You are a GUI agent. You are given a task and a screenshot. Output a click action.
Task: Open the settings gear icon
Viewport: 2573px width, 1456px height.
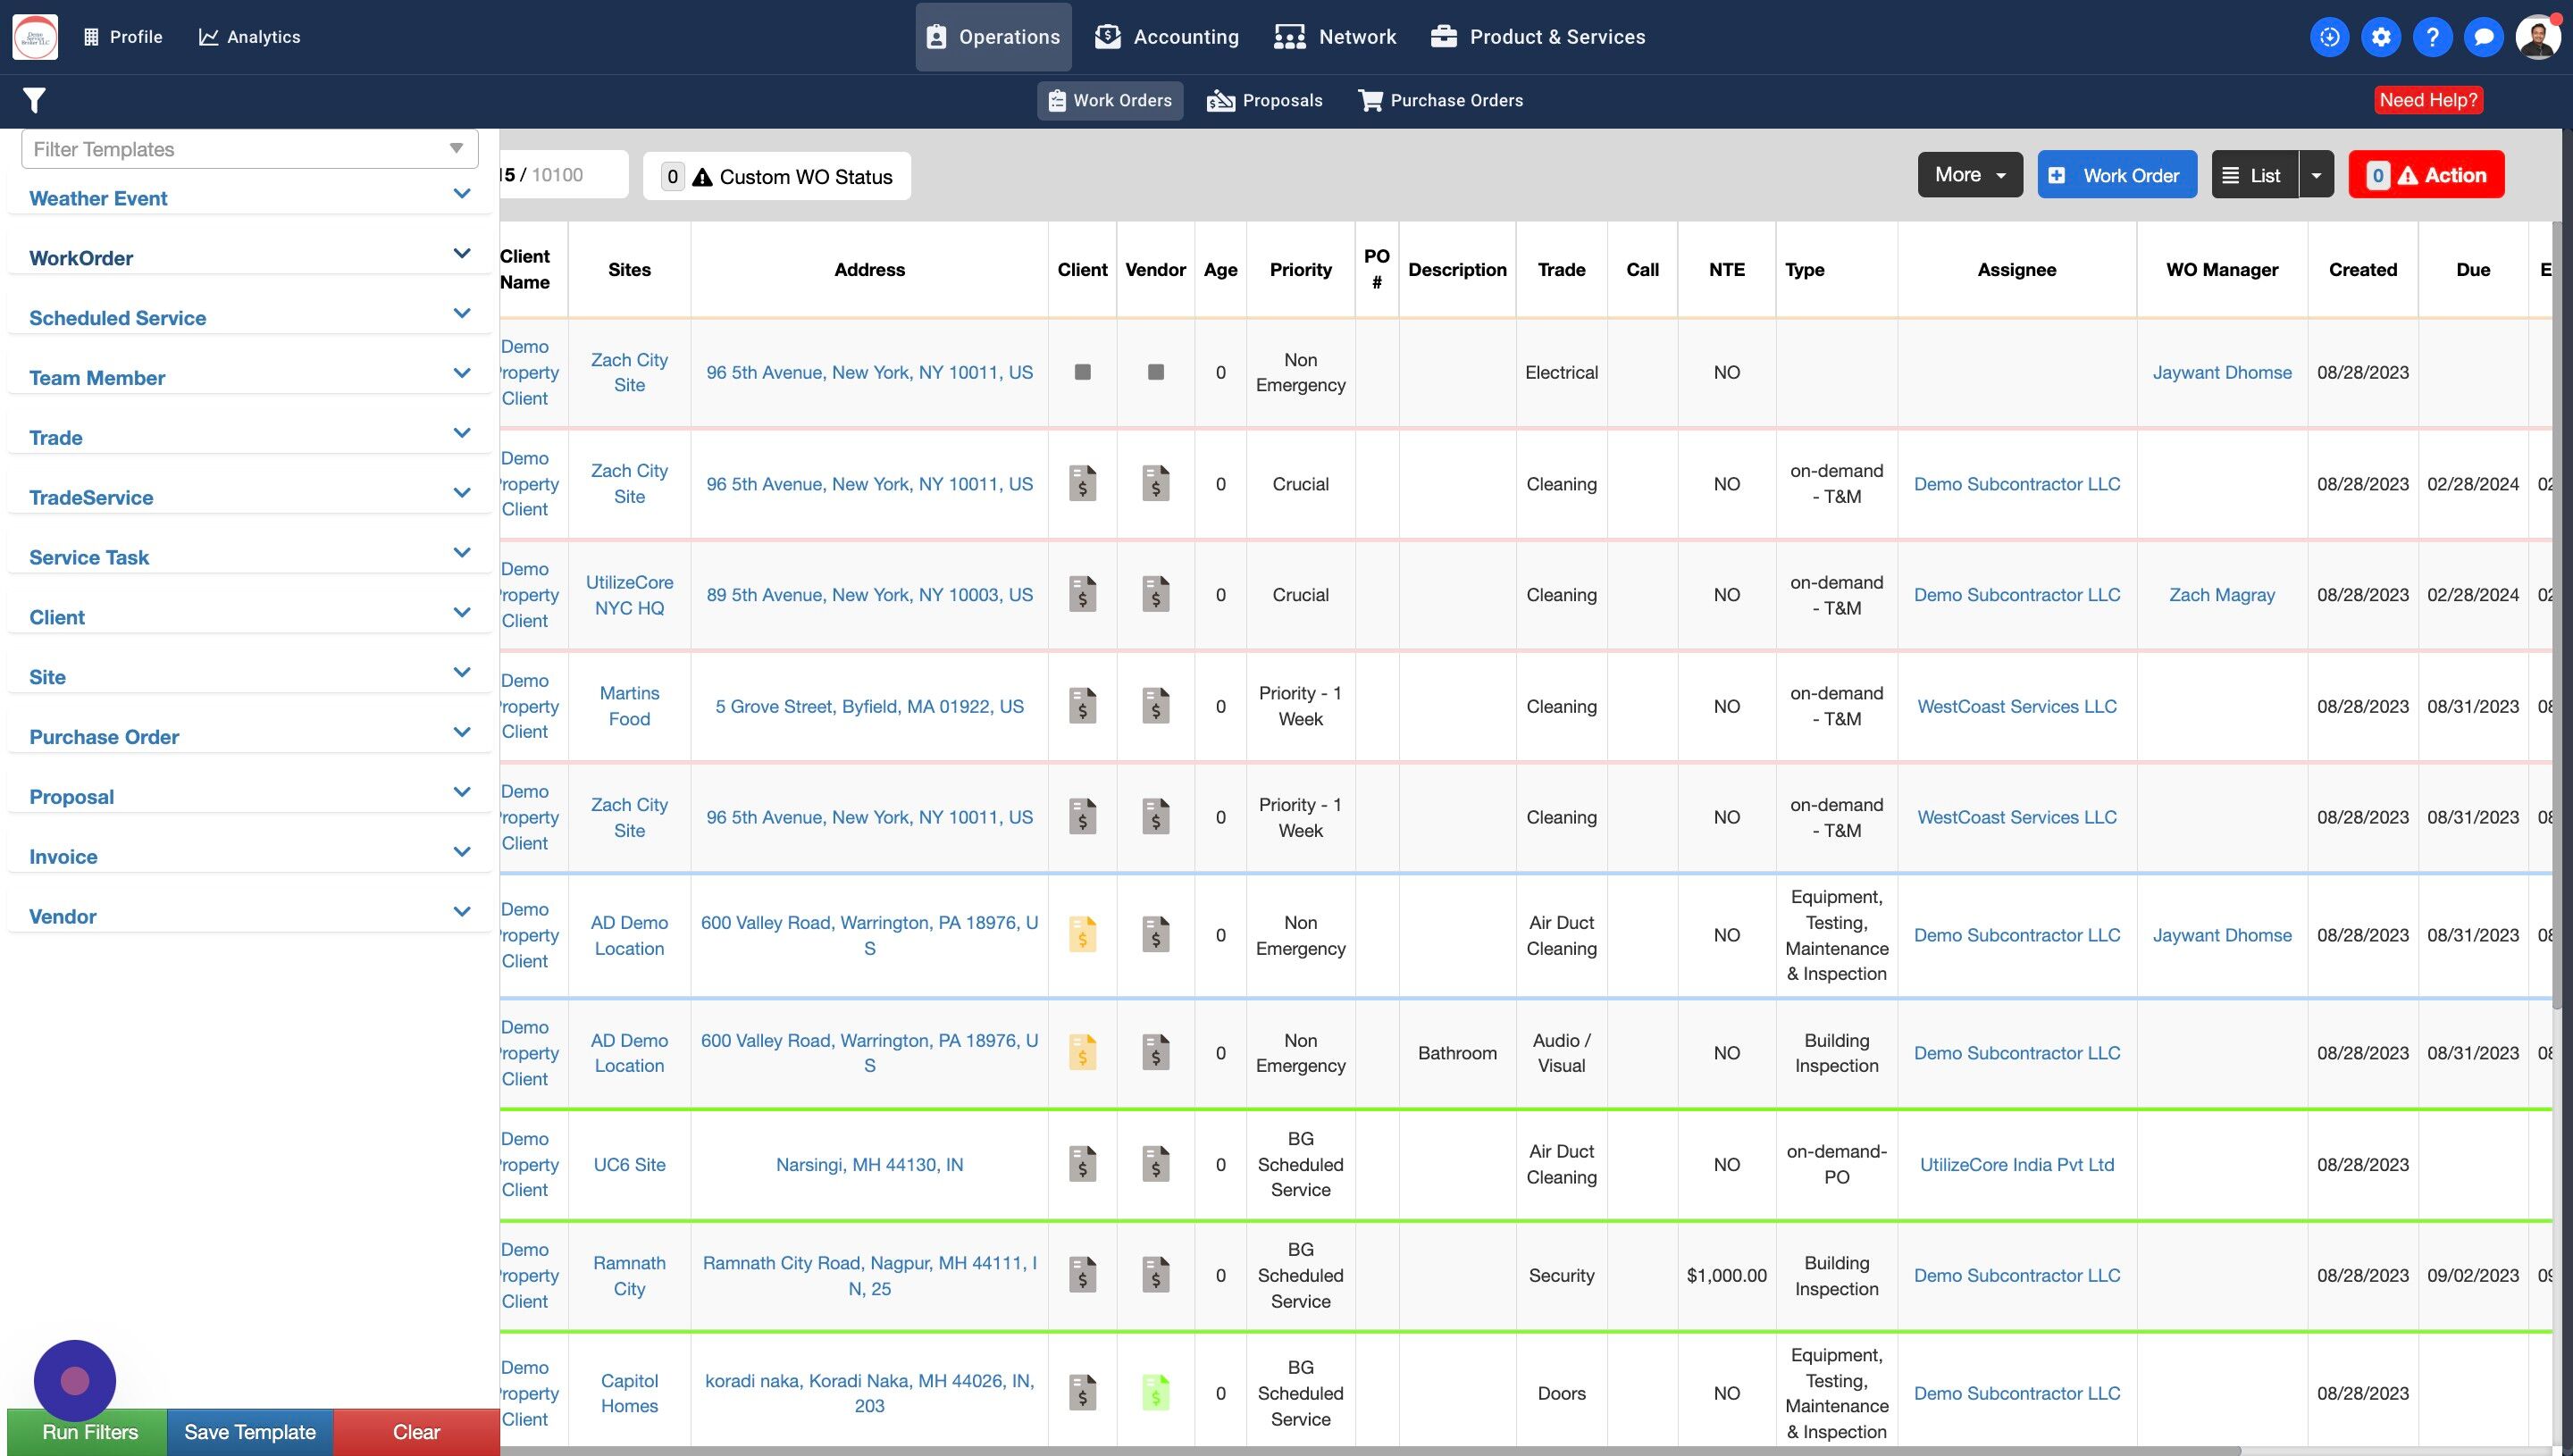[2381, 37]
